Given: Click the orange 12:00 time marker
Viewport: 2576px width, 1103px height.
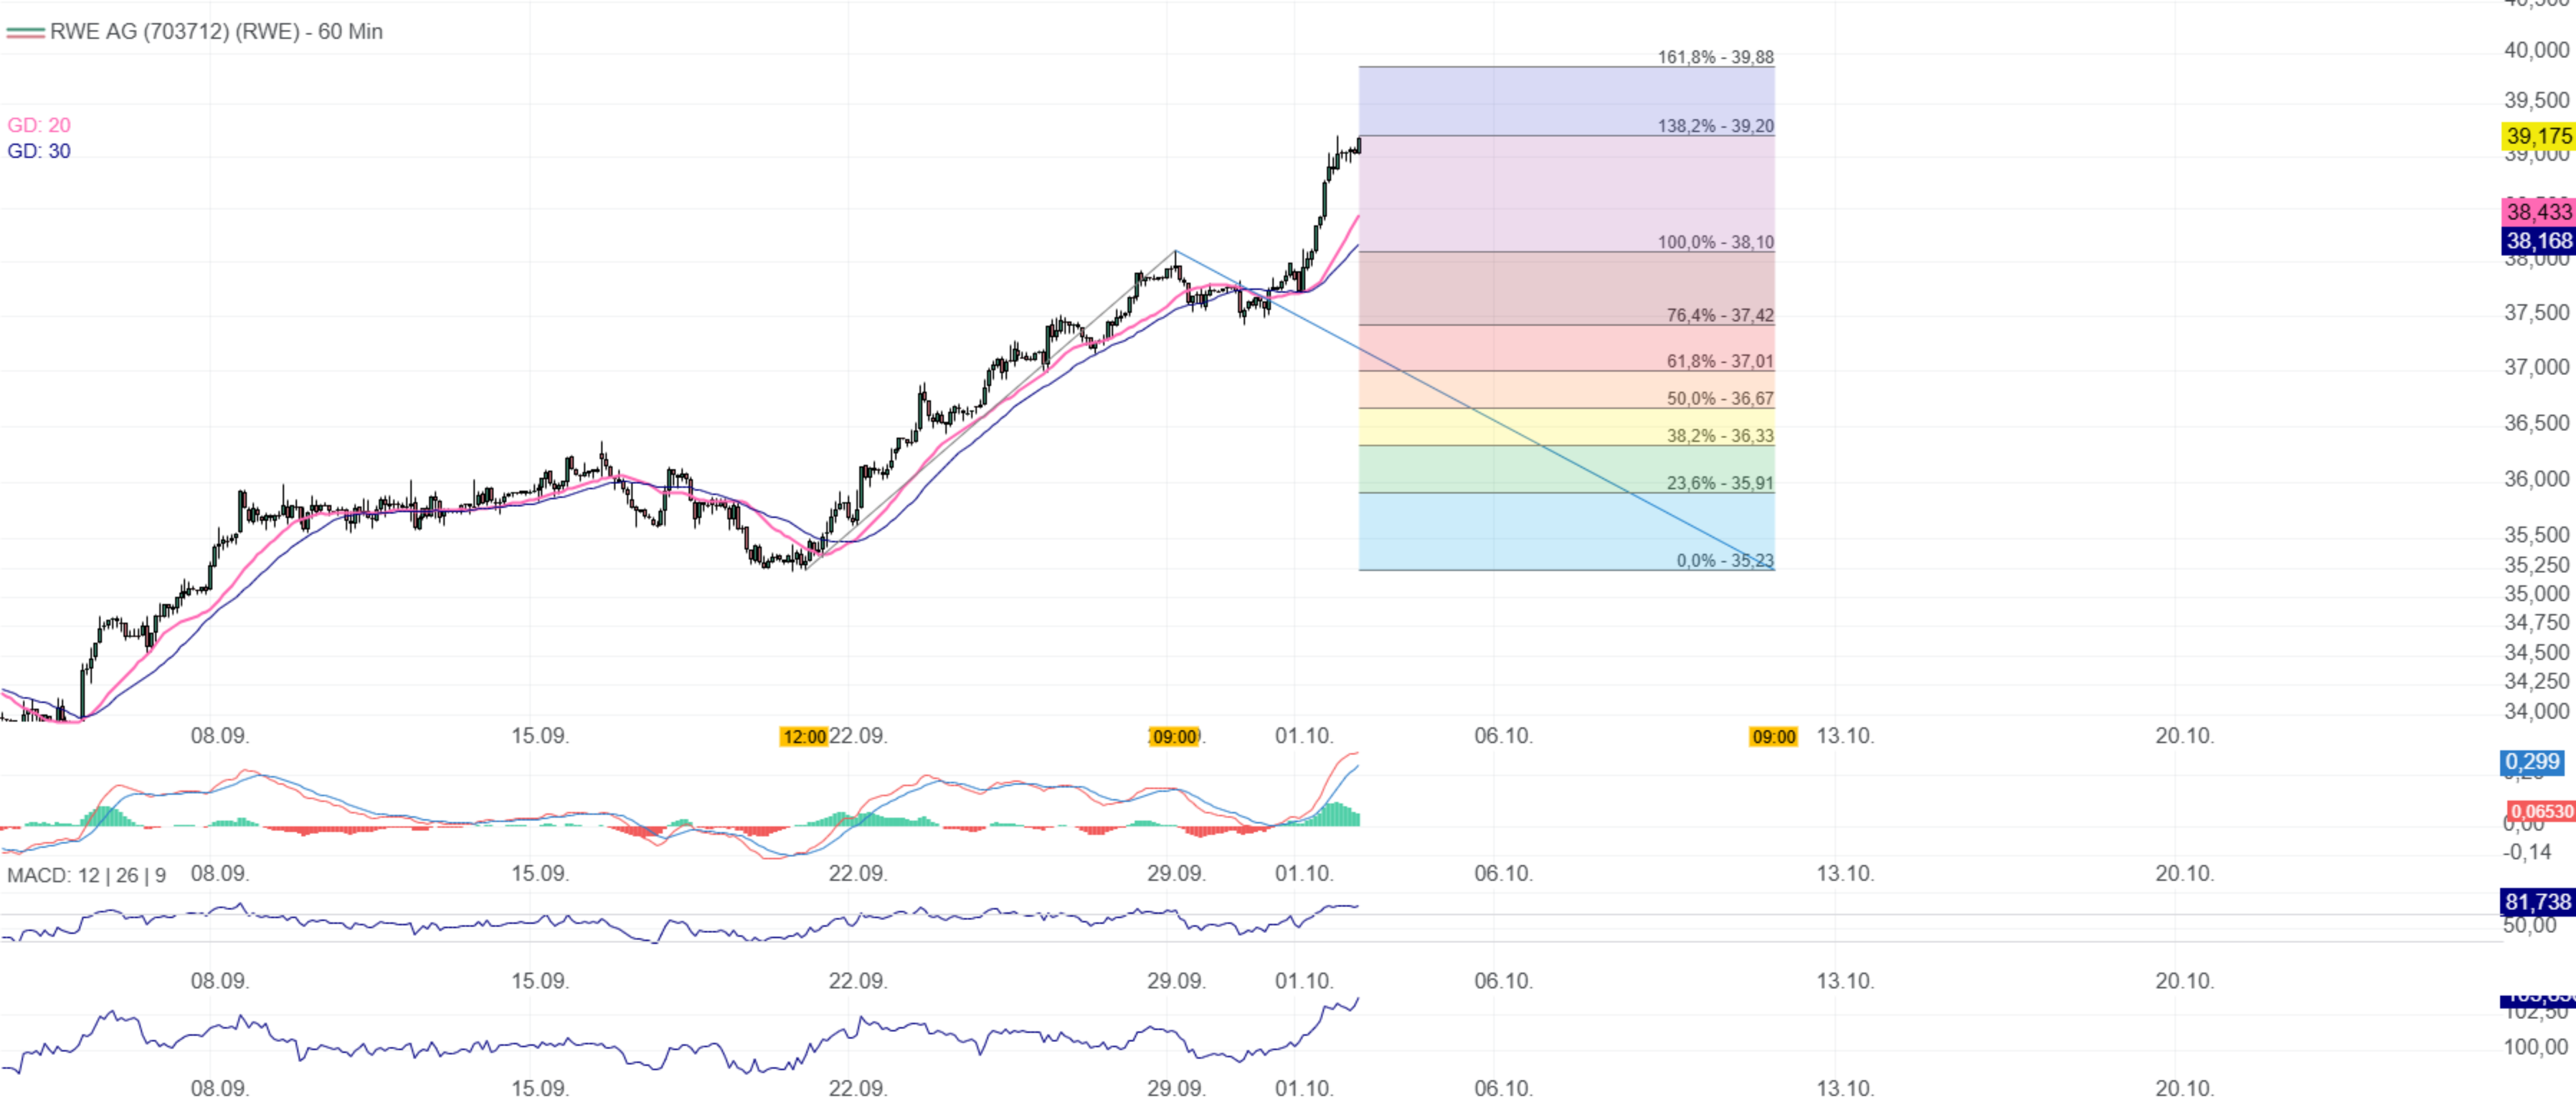Looking at the screenshot, I should (x=804, y=737).
